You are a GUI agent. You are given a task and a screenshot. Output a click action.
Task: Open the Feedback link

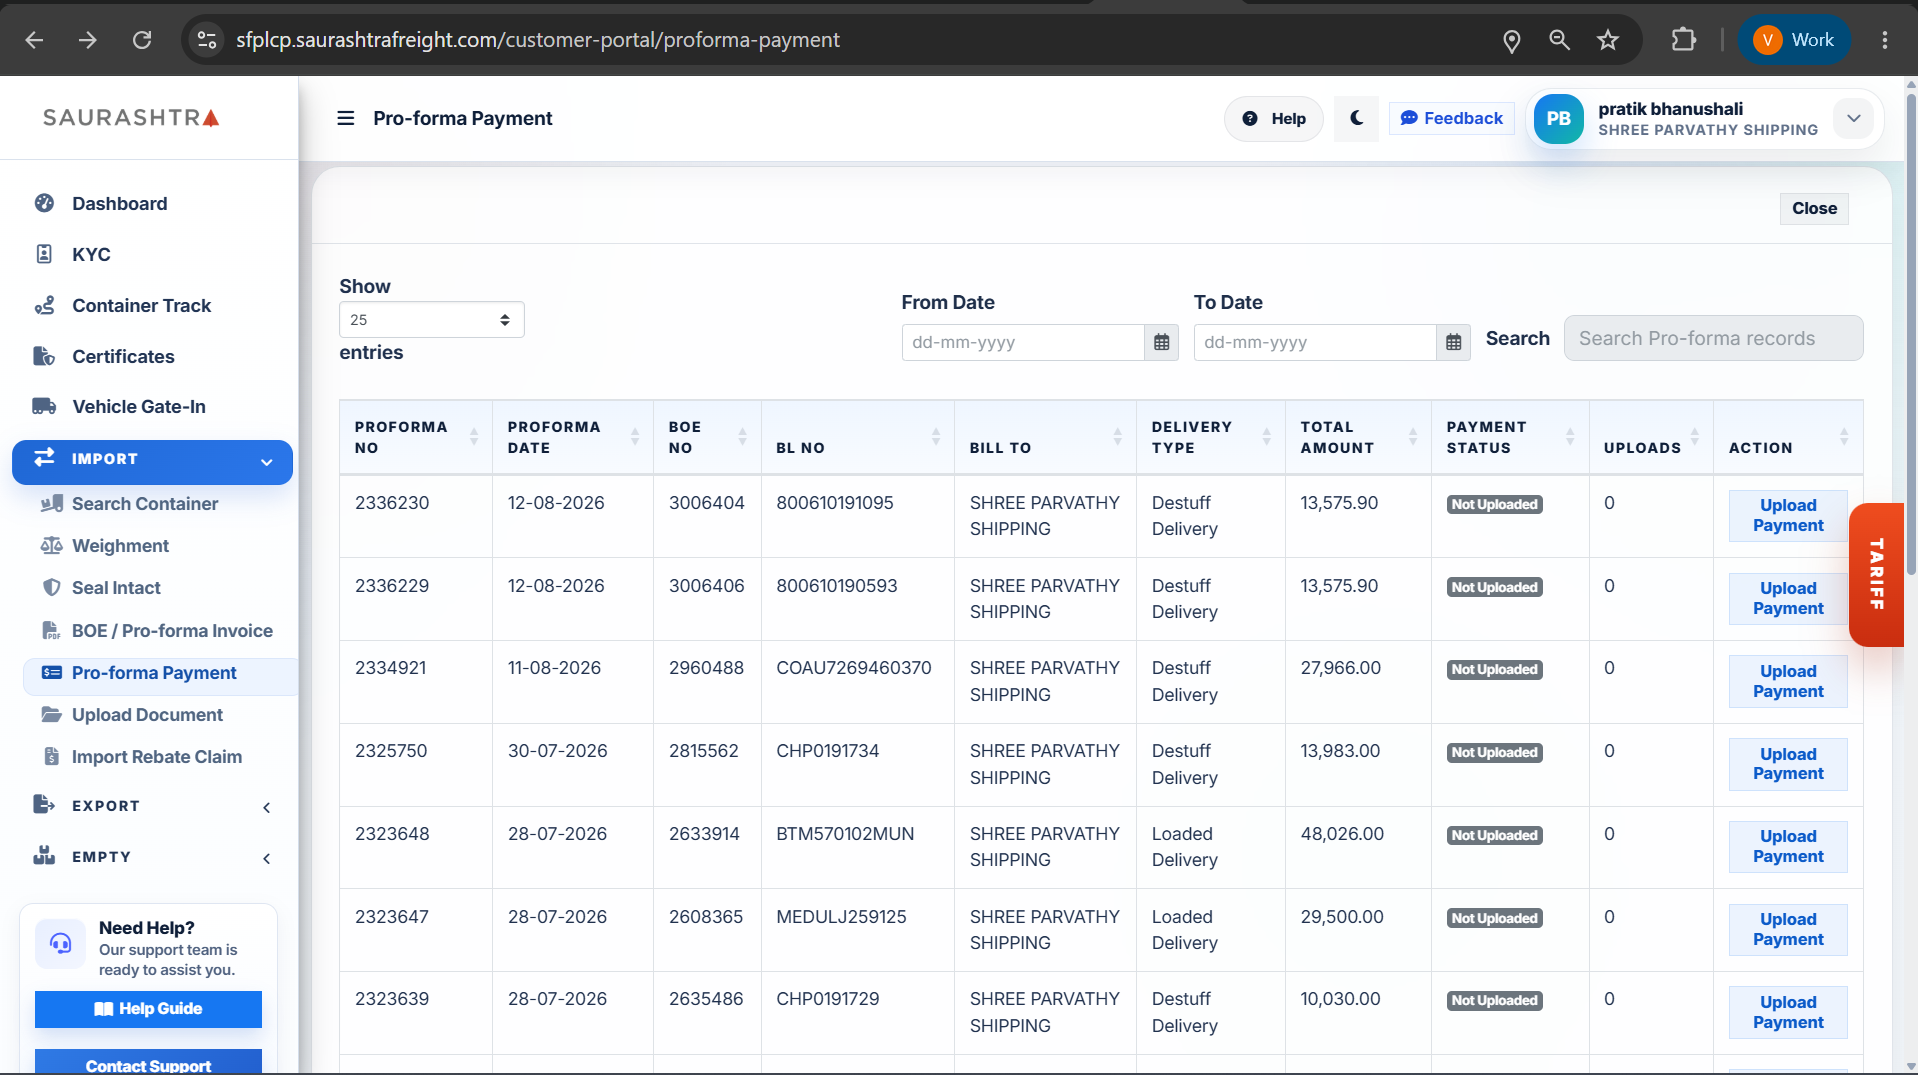coord(1451,118)
